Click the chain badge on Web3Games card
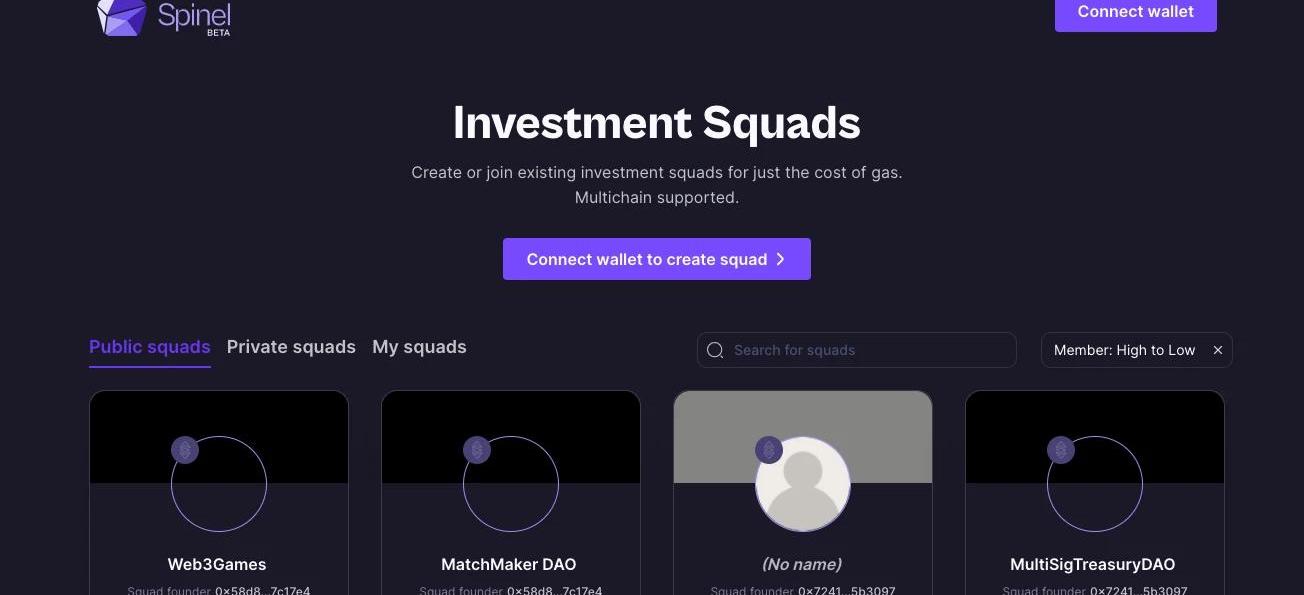The height and width of the screenshot is (595, 1304). click(185, 450)
